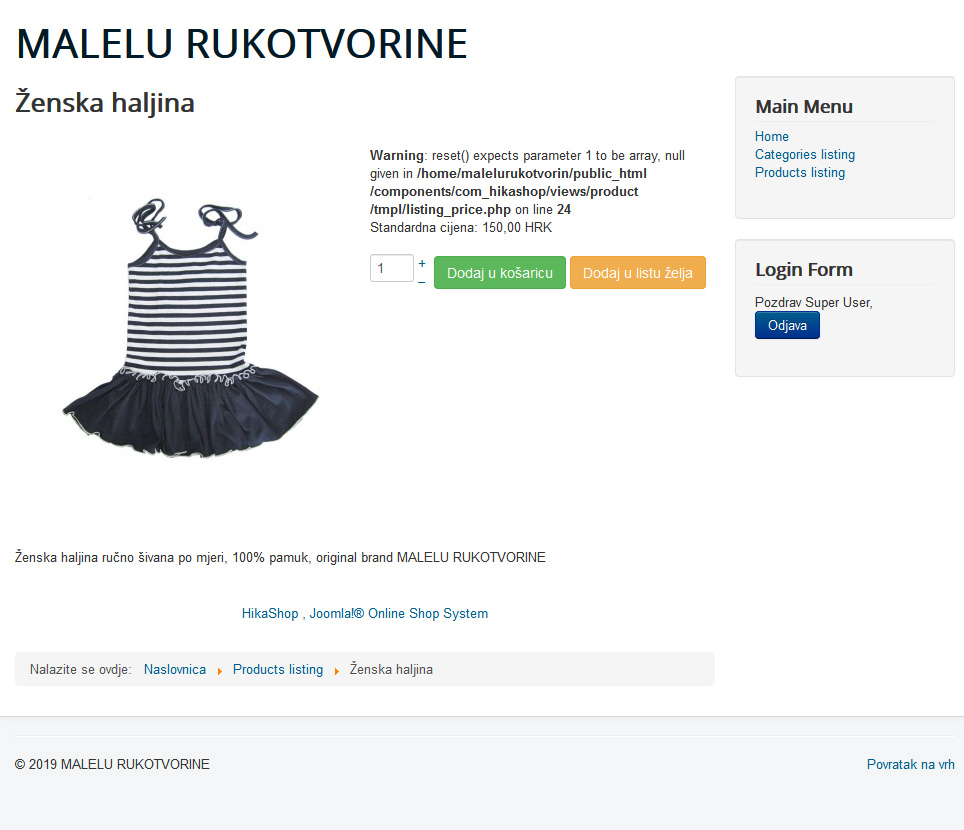
Task: Open the HikaShop link
Action: point(270,614)
